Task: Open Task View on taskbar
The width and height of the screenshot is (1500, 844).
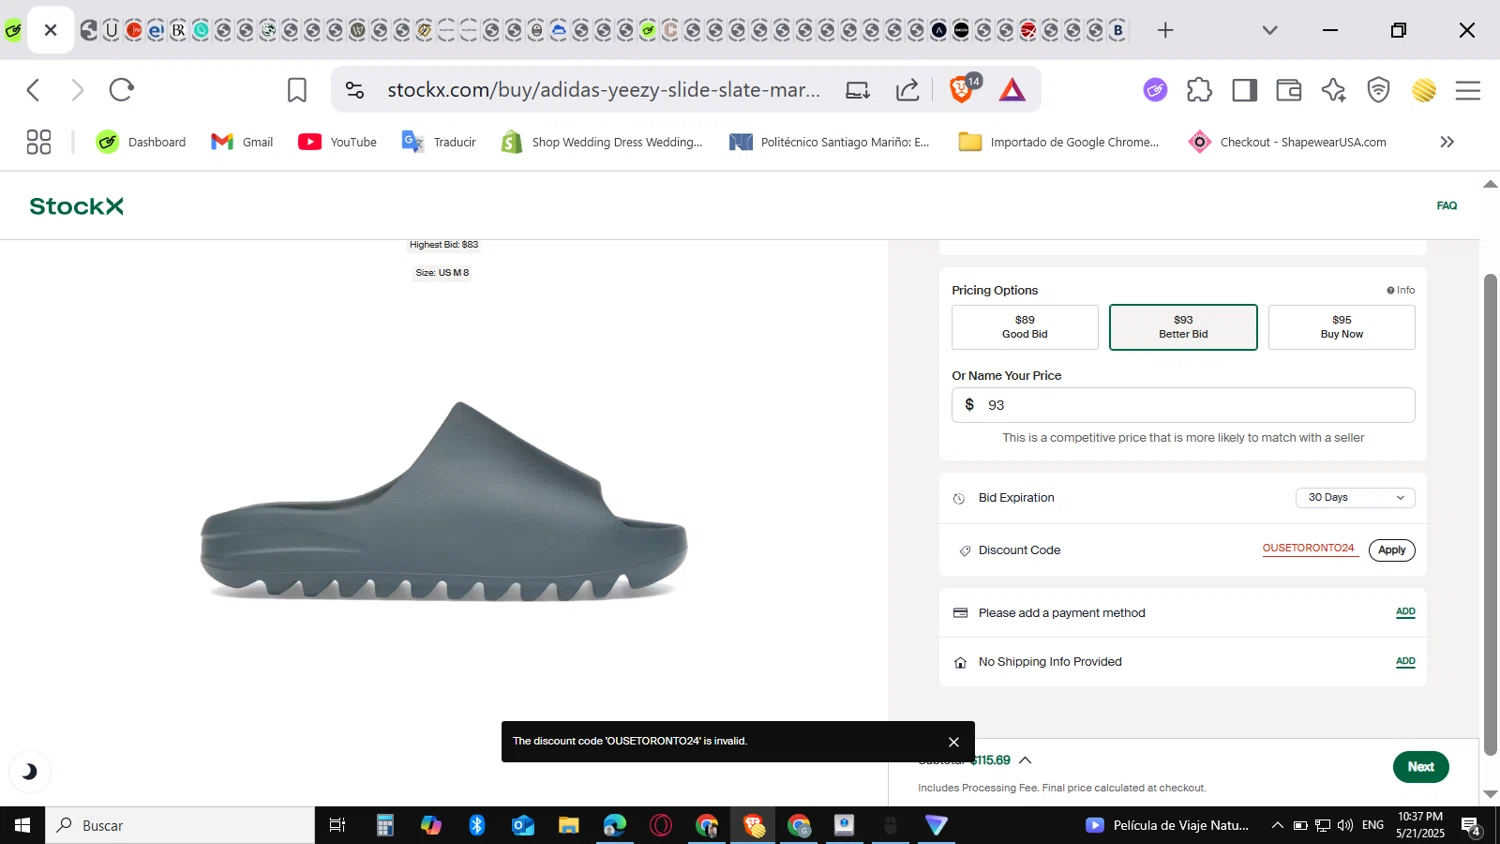Action: pos(338,825)
